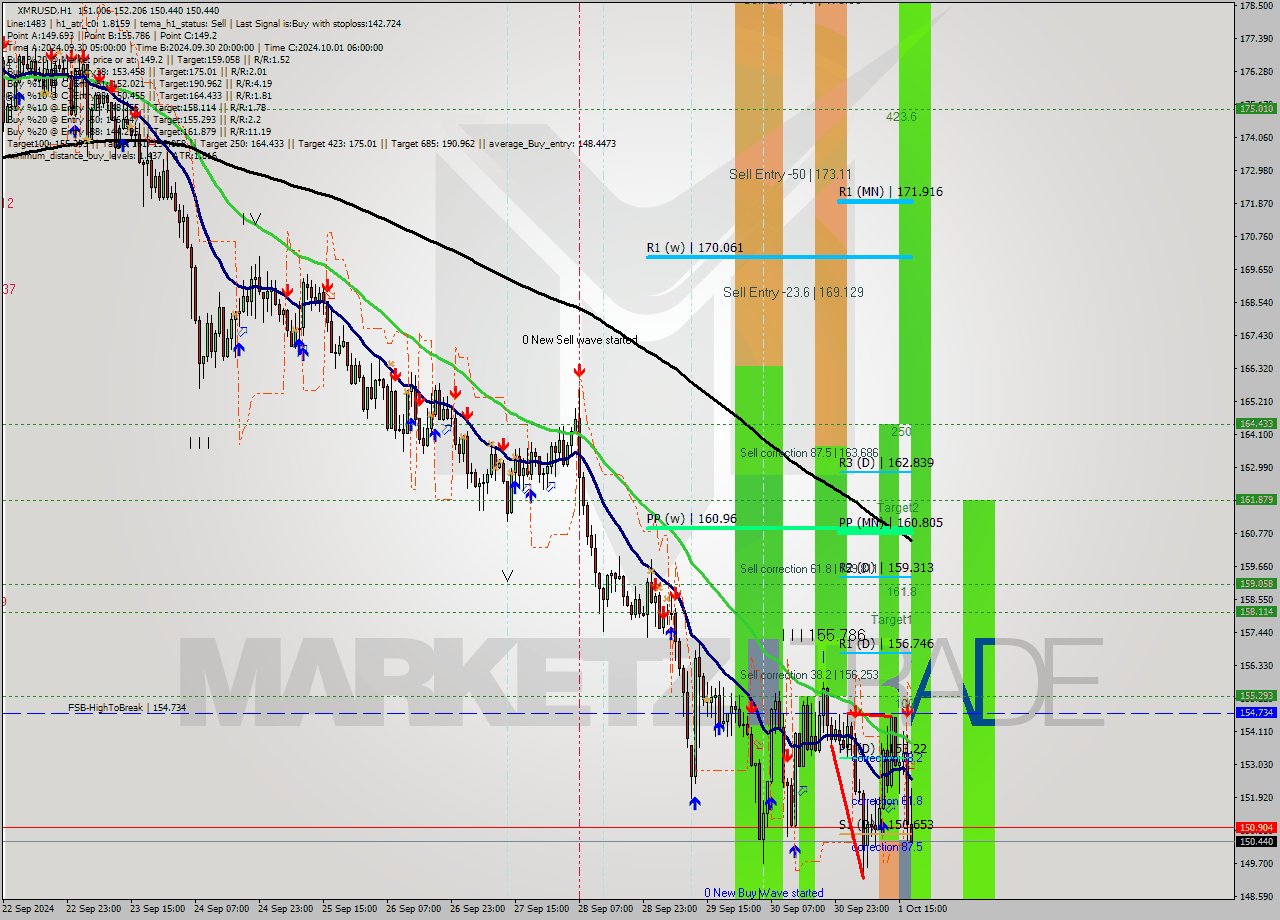Screen dimensions: 1280x920
Task: Click the '25 Sep 15:00' time axis label
Action: 348,909
